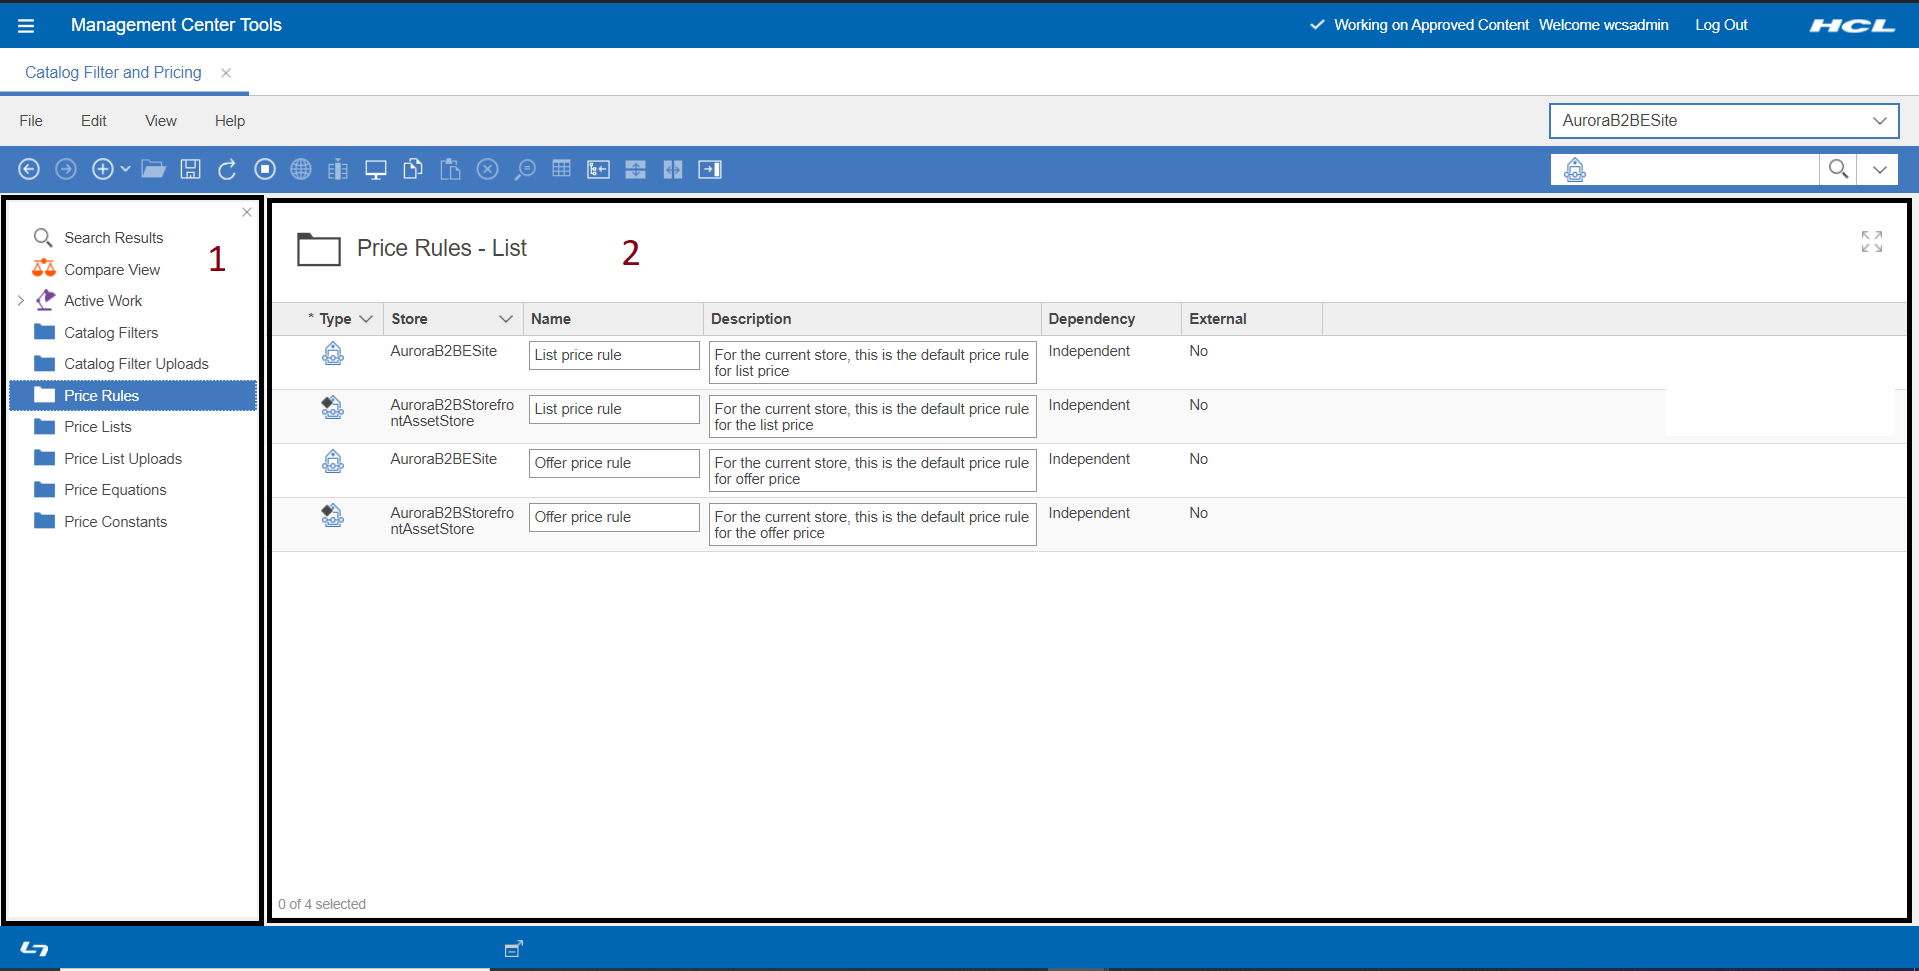Click the compare columns toolbar icon
1919x971 pixels.
pyautogui.click(x=338, y=169)
